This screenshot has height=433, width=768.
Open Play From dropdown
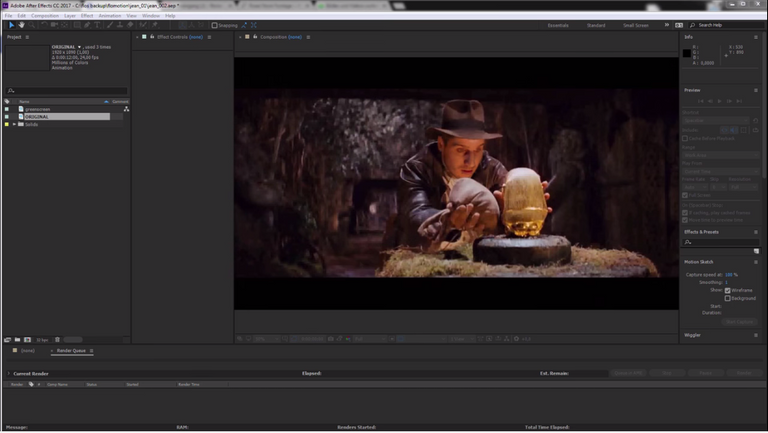pyautogui.click(x=720, y=172)
